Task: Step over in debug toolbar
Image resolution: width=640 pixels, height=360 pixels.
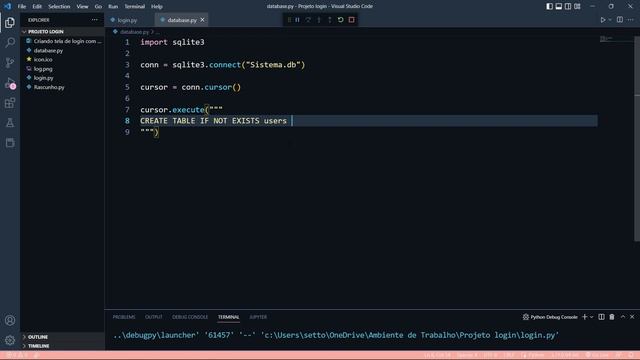Action: pos(308,20)
